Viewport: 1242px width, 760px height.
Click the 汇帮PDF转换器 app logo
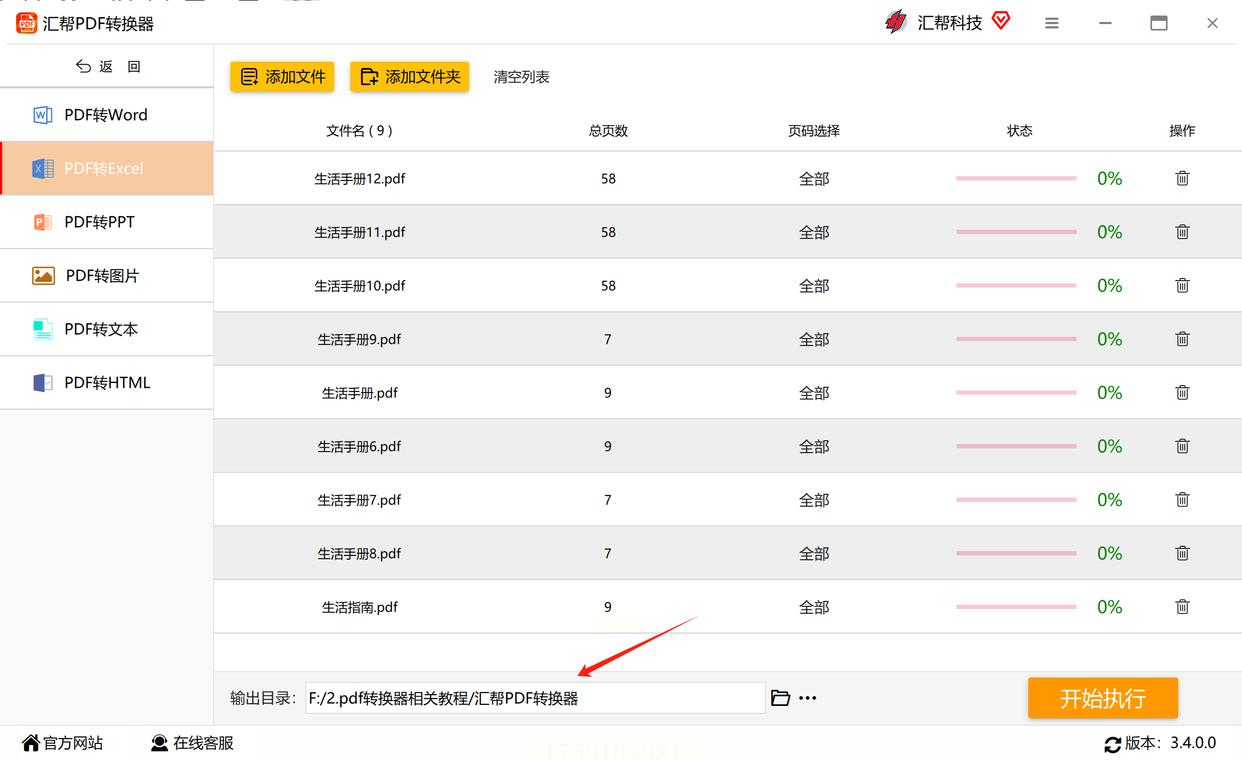(27, 23)
